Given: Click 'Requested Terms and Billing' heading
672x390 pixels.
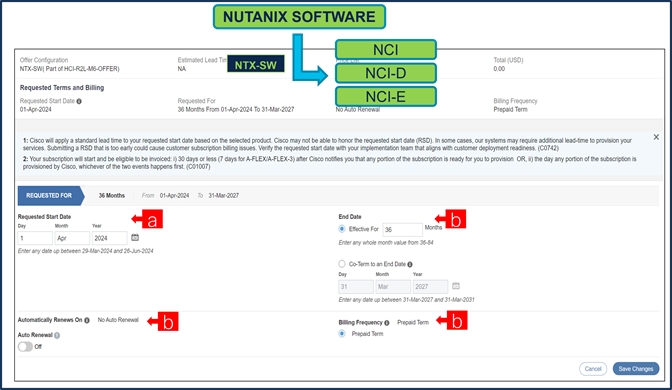Looking at the screenshot, I should [x=62, y=87].
